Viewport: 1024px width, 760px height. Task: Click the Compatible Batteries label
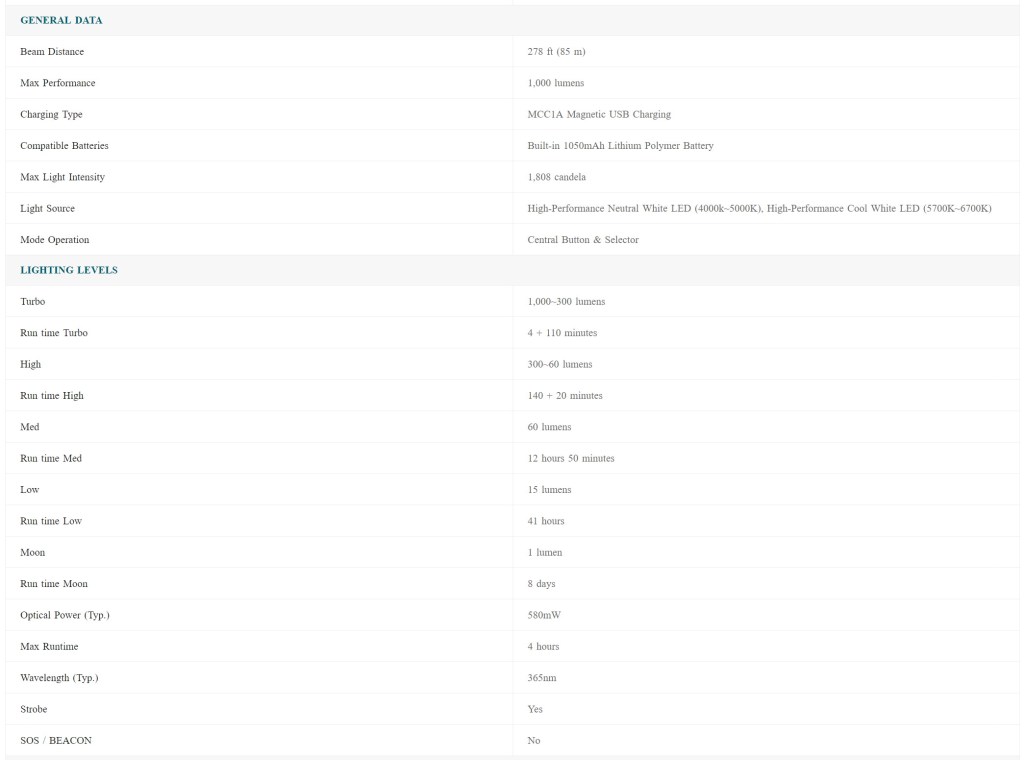64,146
